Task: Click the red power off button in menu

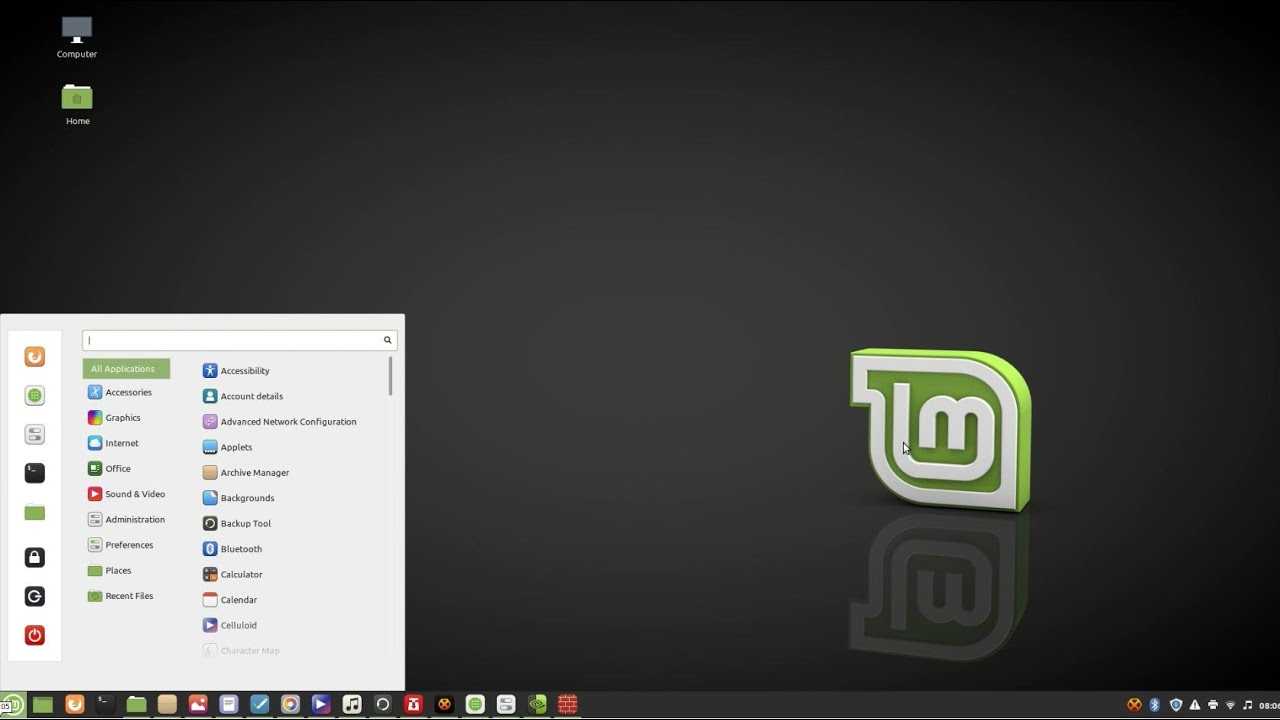Action: [x=35, y=635]
